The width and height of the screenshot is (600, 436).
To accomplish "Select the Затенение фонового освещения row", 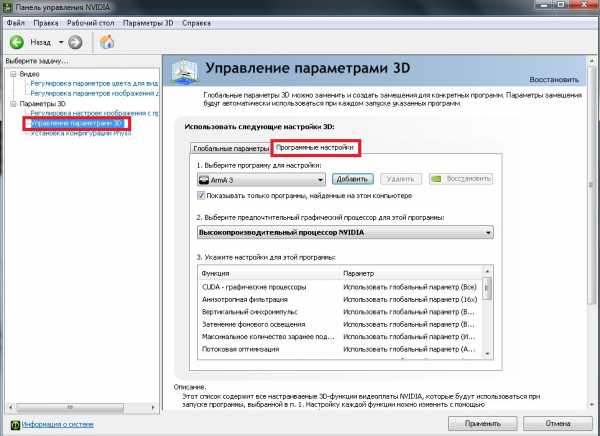I will click(x=341, y=324).
